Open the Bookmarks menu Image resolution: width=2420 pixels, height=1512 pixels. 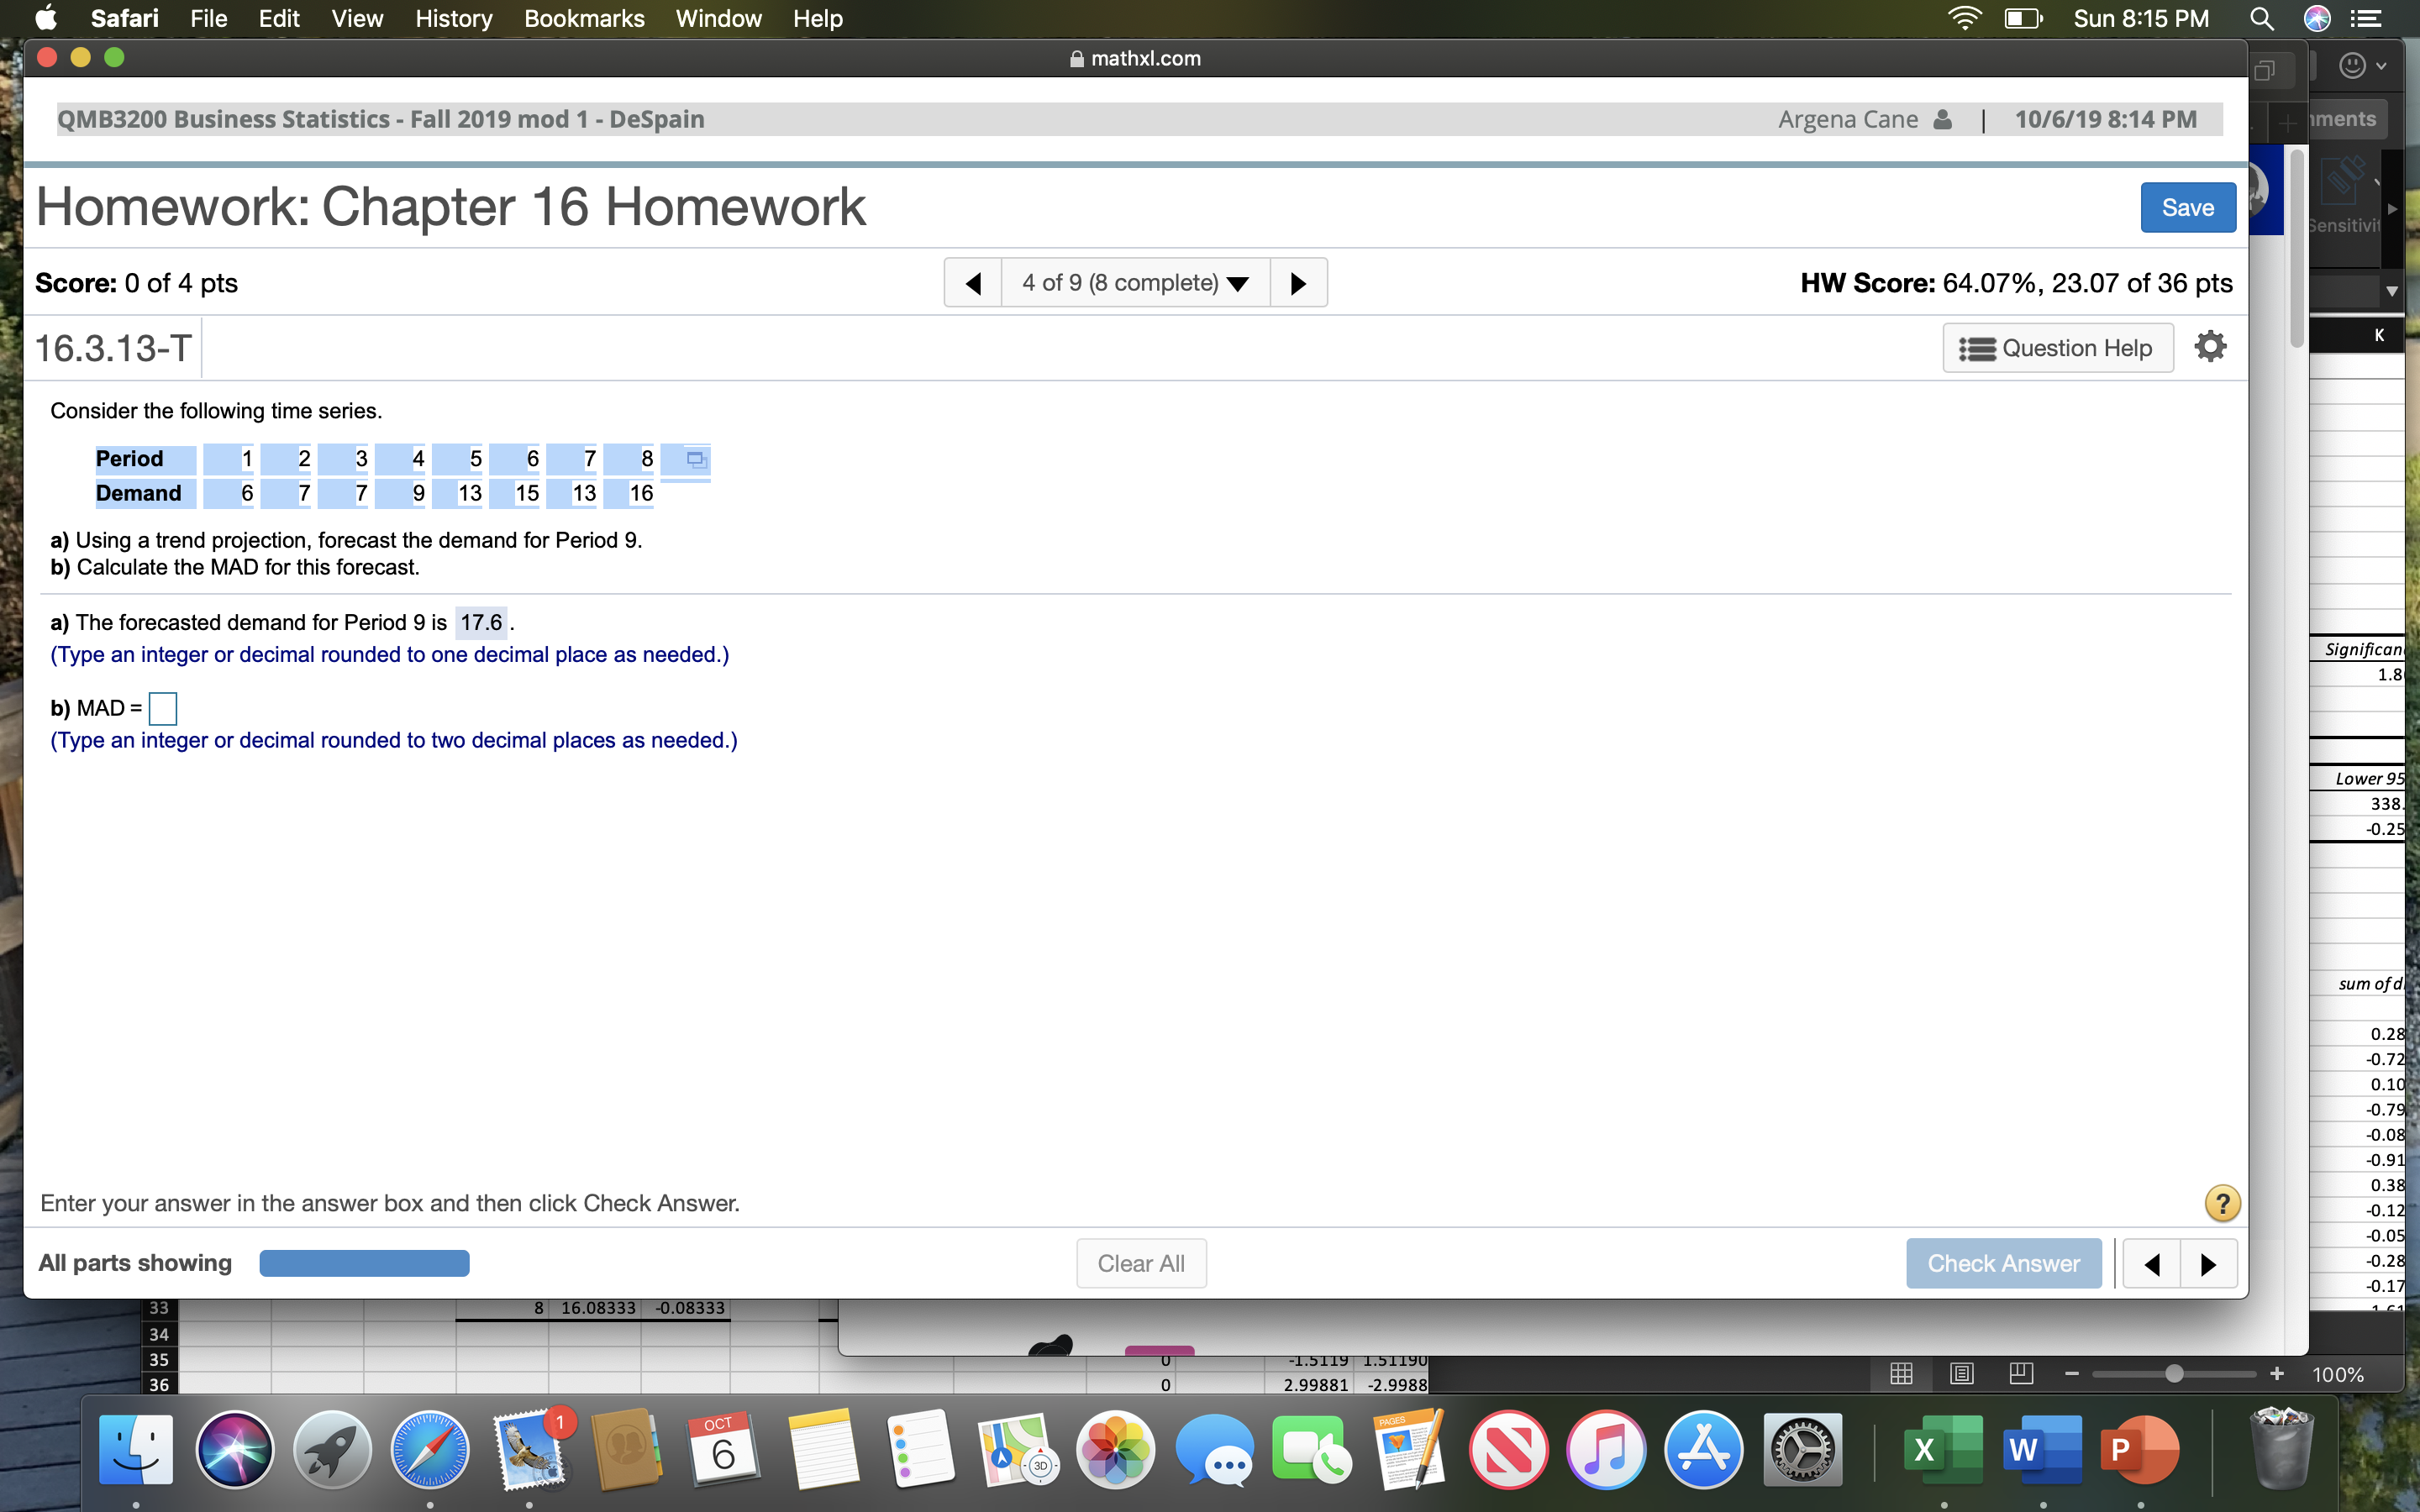pos(584,19)
